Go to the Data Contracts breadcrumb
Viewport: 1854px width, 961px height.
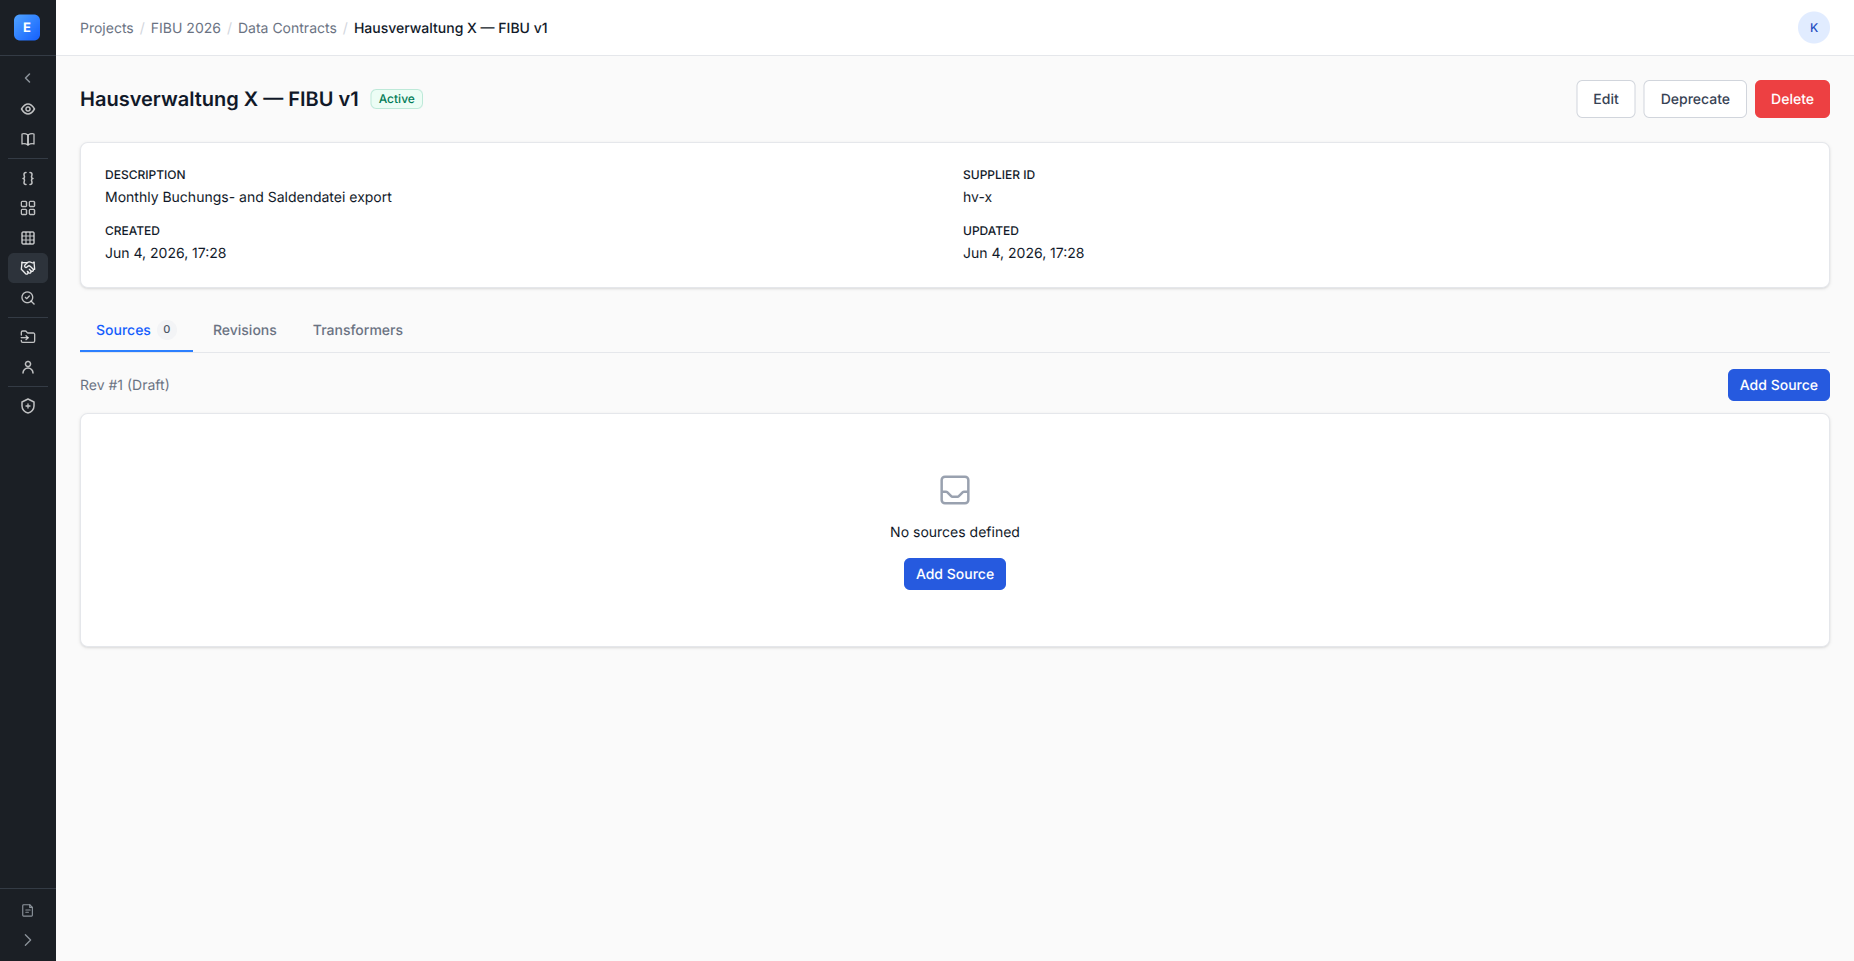(287, 28)
